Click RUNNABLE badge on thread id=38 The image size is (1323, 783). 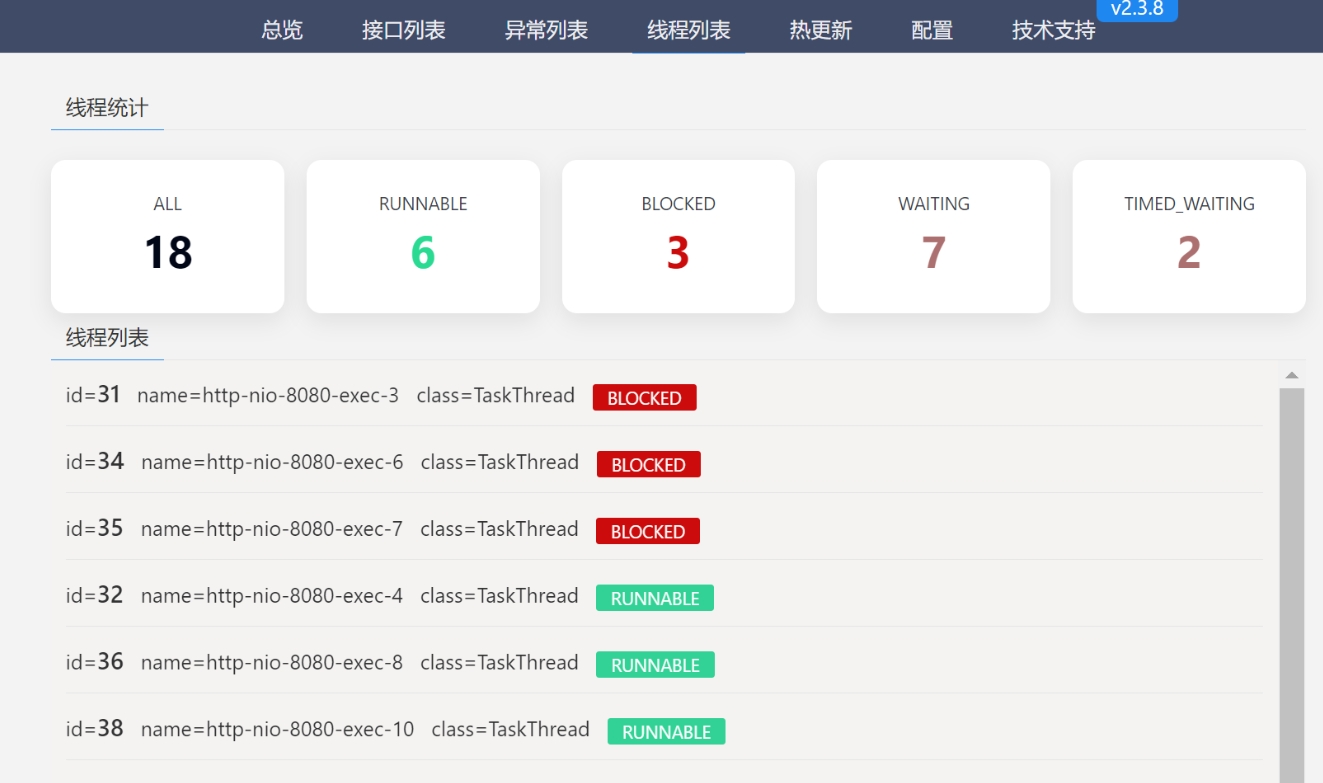(666, 732)
